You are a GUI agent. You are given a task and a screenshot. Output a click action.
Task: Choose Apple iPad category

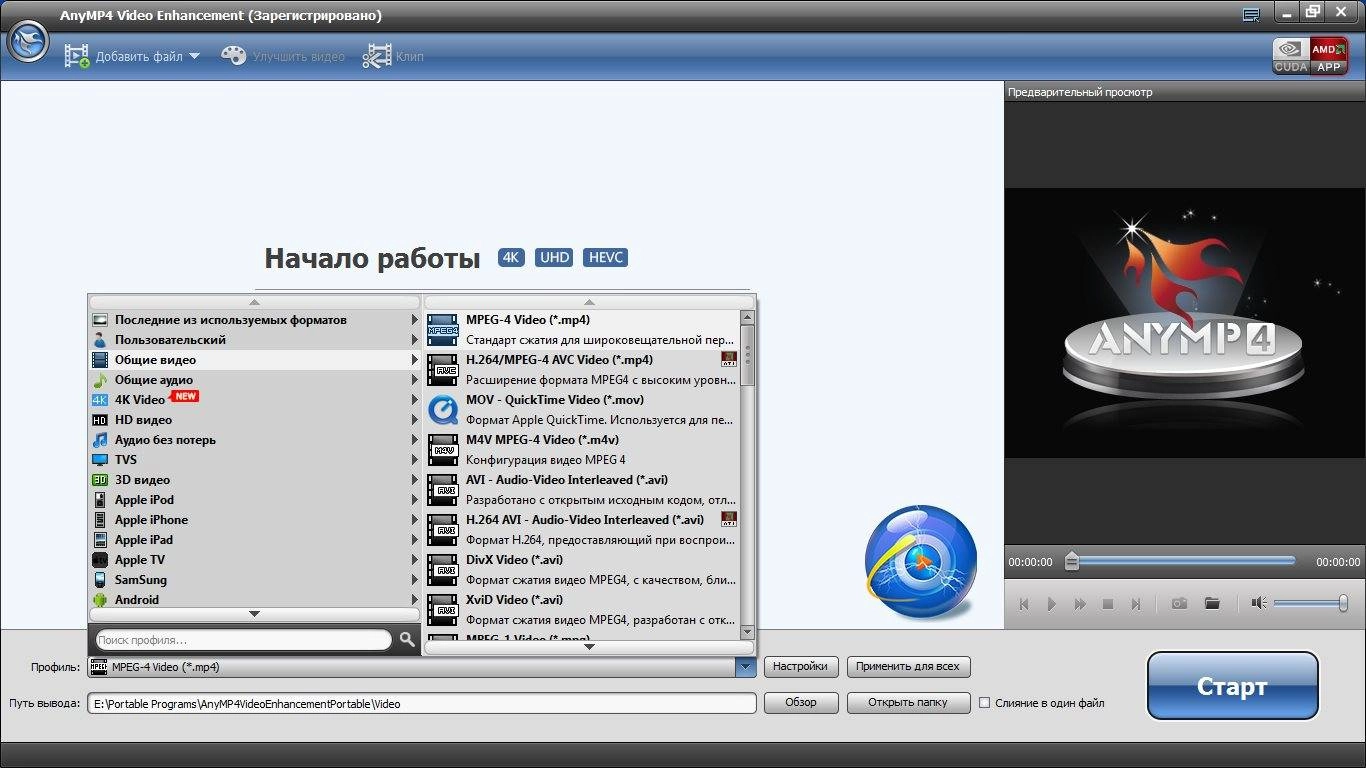[254, 540]
